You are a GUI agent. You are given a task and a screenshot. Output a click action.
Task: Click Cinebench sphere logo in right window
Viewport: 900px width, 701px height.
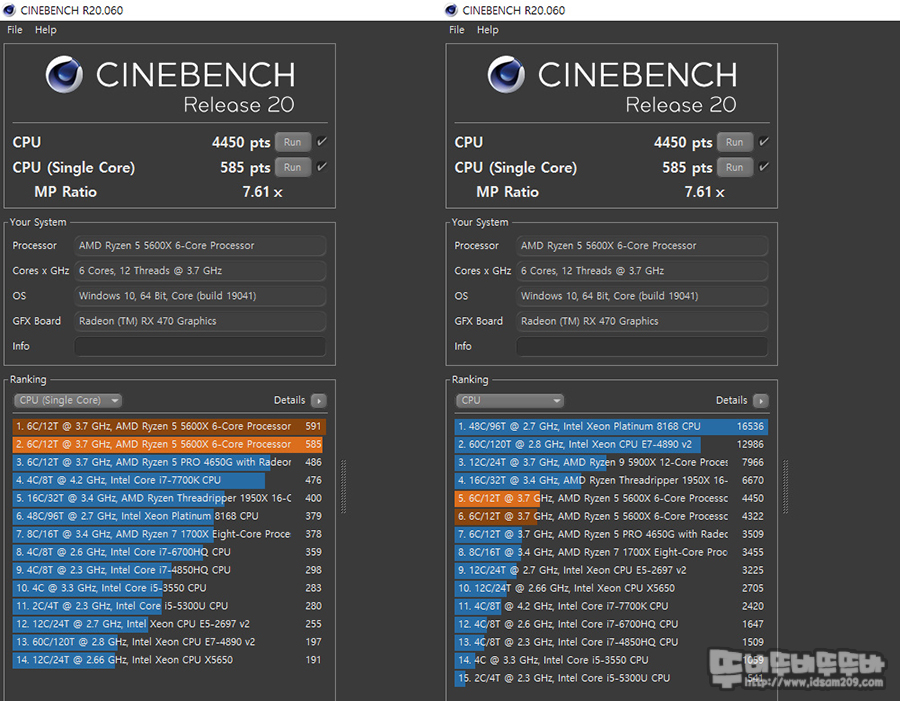point(506,75)
